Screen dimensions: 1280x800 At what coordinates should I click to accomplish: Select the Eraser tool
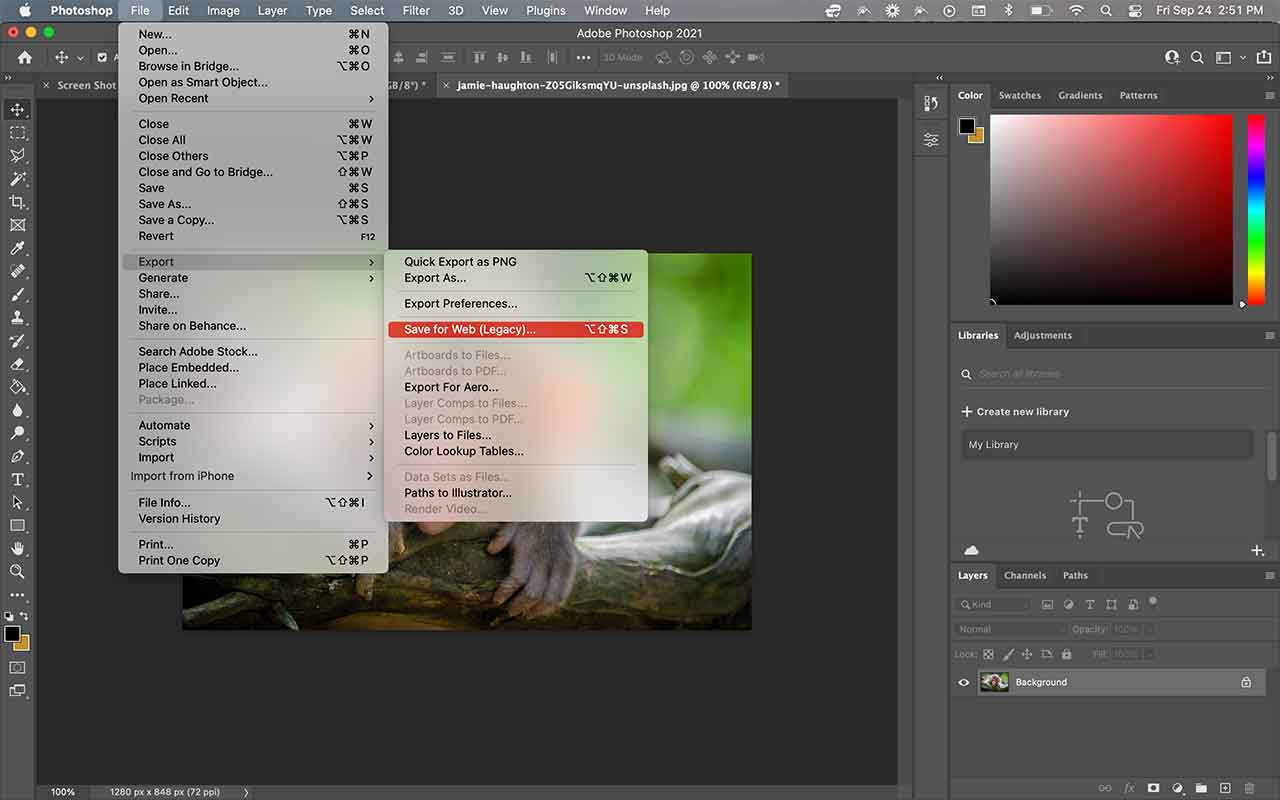17,364
